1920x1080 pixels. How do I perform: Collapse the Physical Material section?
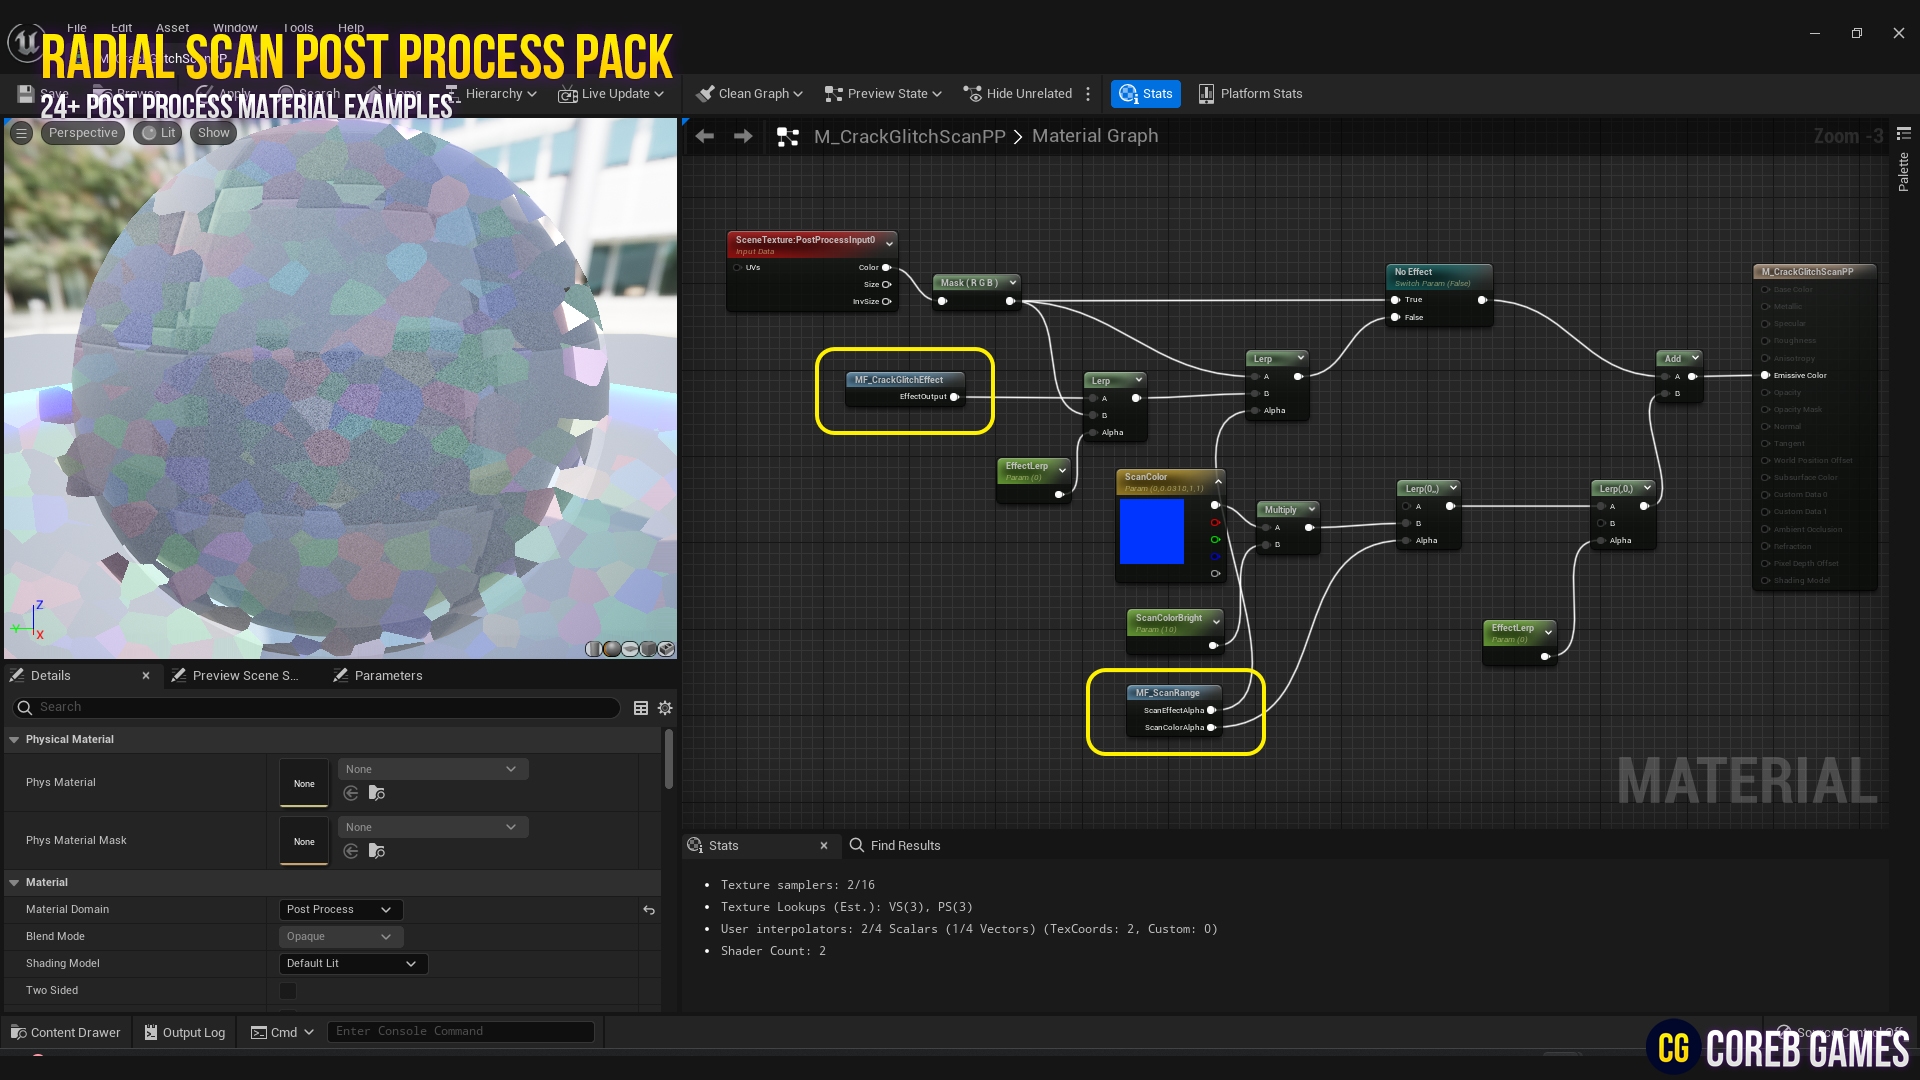pyautogui.click(x=15, y=740)
